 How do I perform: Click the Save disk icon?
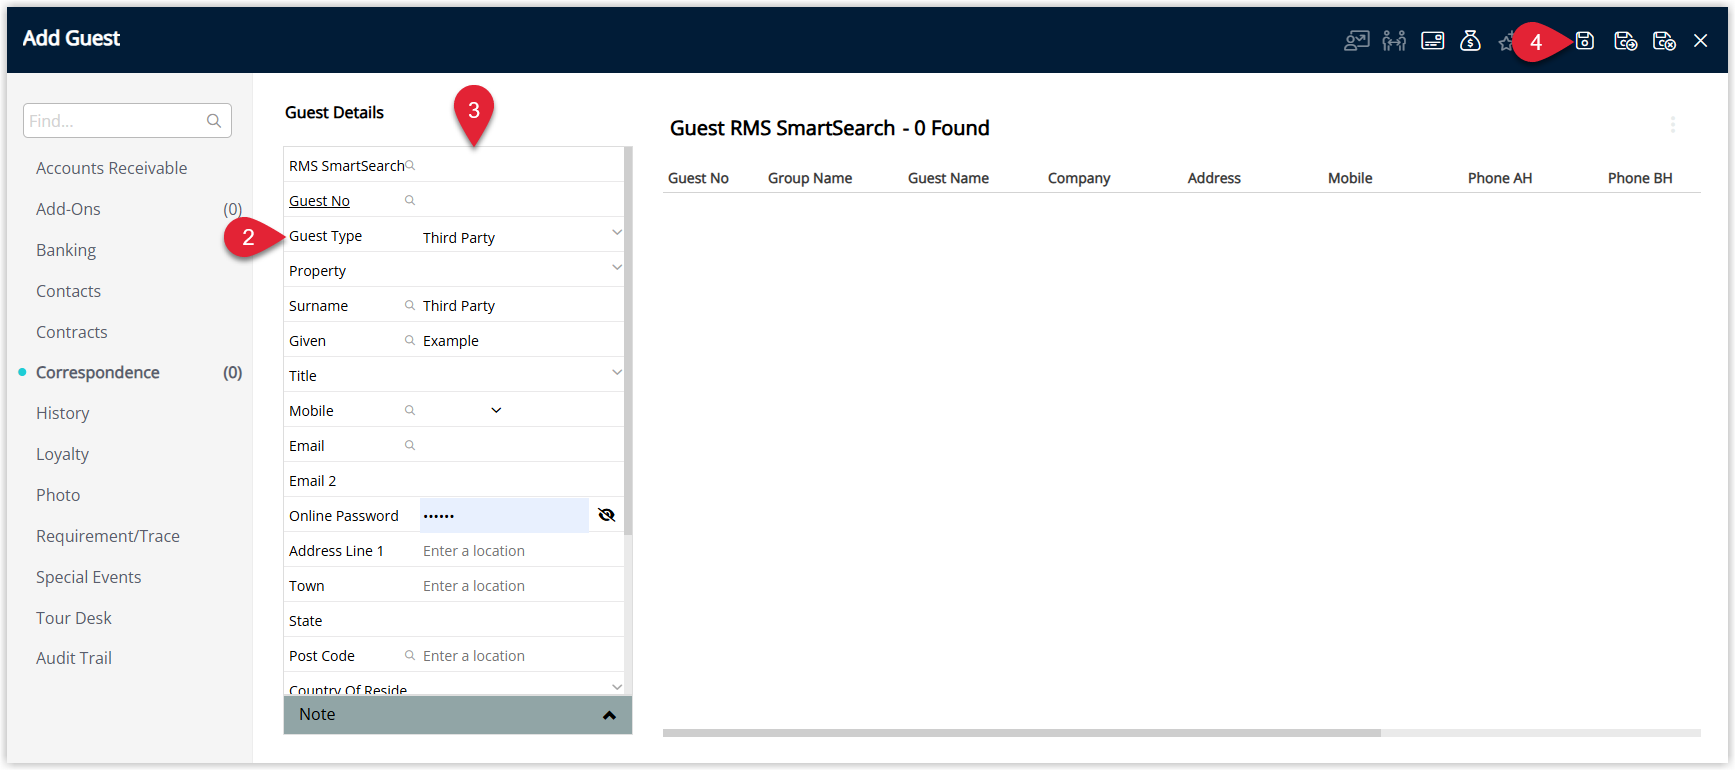(1585, 41)
